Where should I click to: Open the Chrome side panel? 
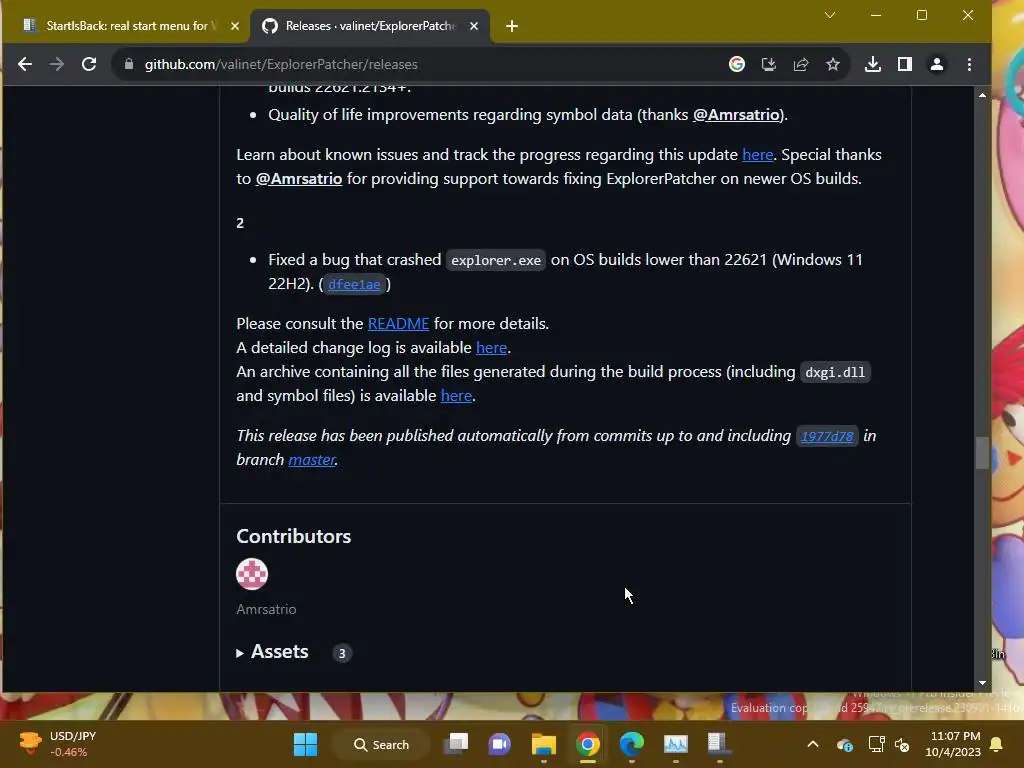tap(904, 64)
